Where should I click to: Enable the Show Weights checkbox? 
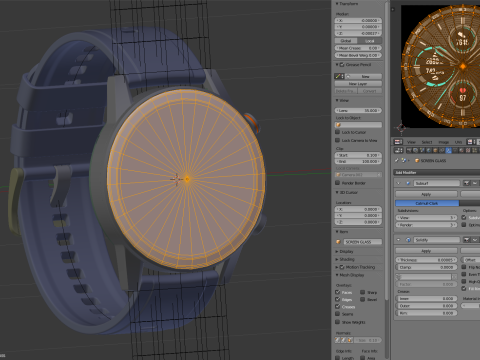(x=338, y=322)
